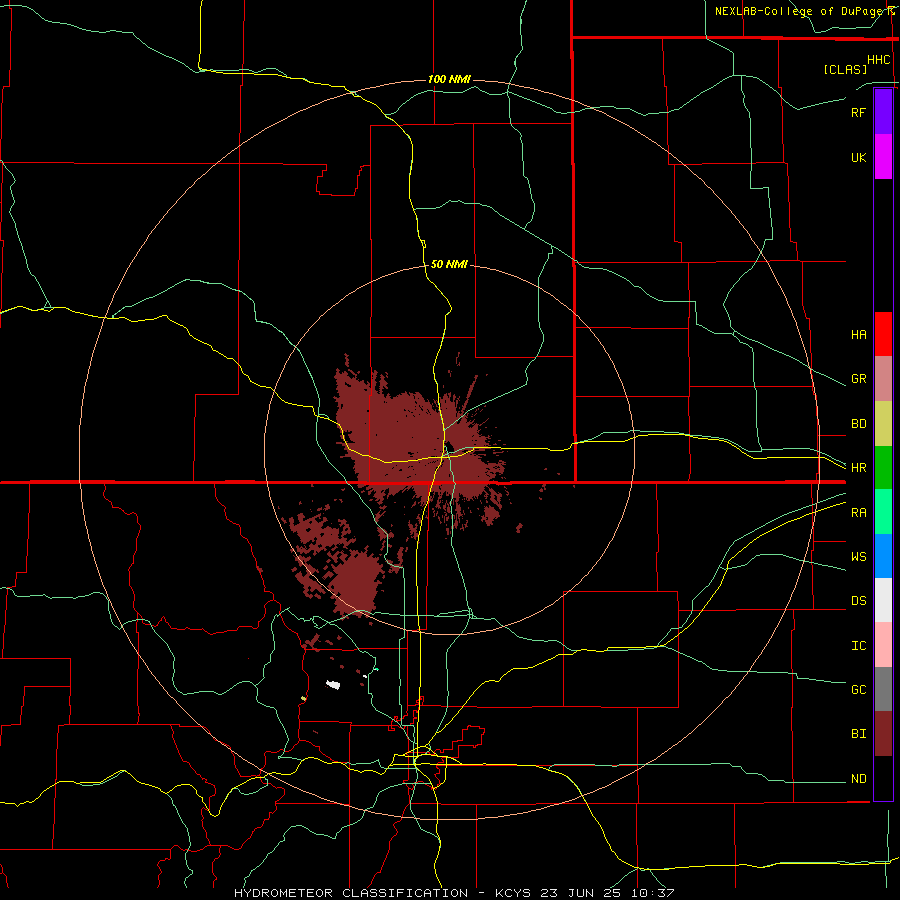Viewport: 900px width, 900px height.
Task: Click the ND black legend swatch
Action: click(x=883, y=778)
